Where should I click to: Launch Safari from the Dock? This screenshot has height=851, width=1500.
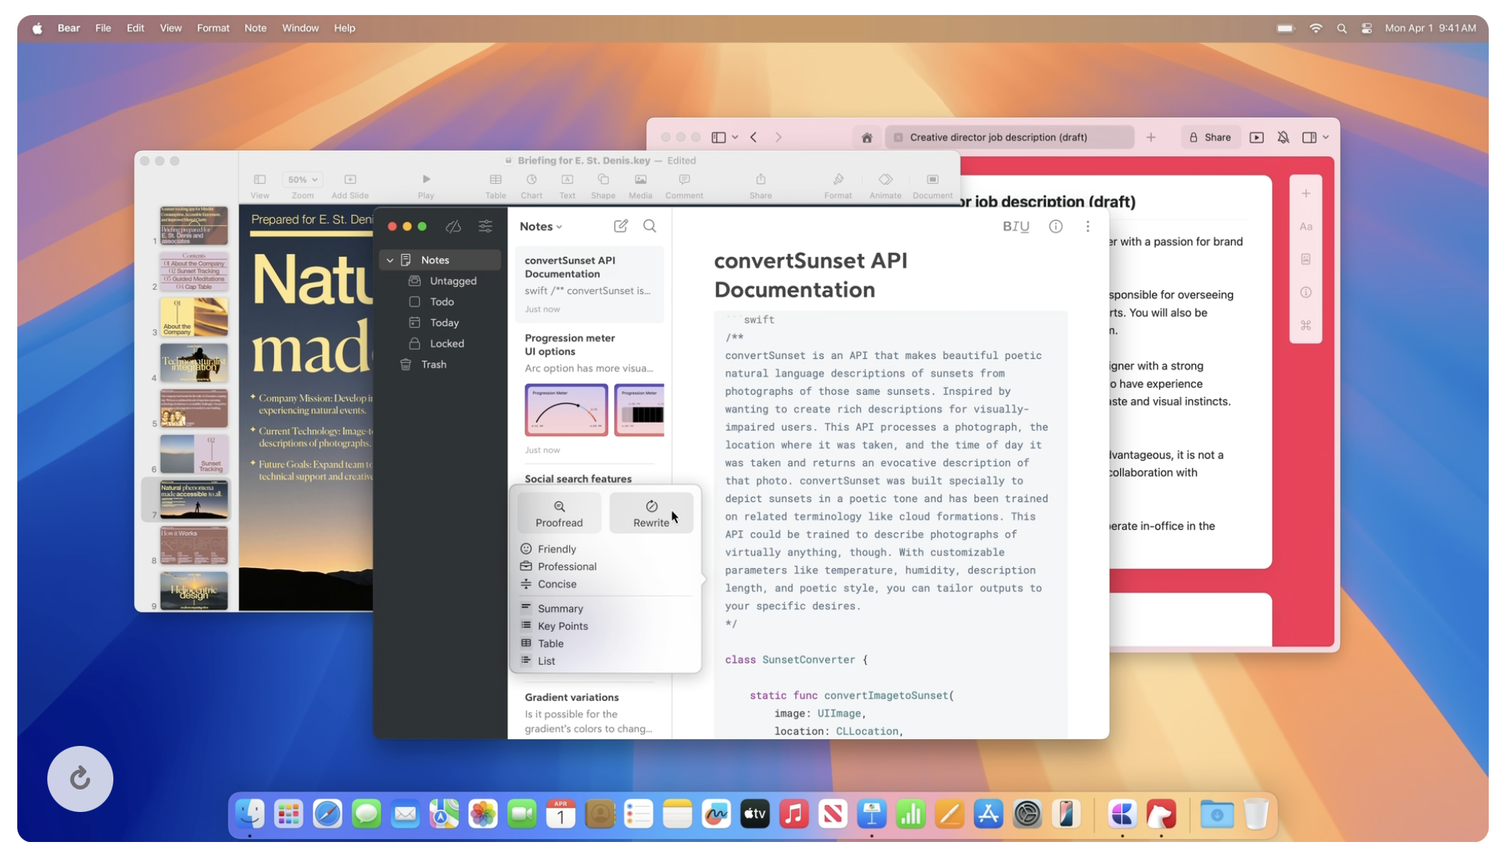(327, 814)
